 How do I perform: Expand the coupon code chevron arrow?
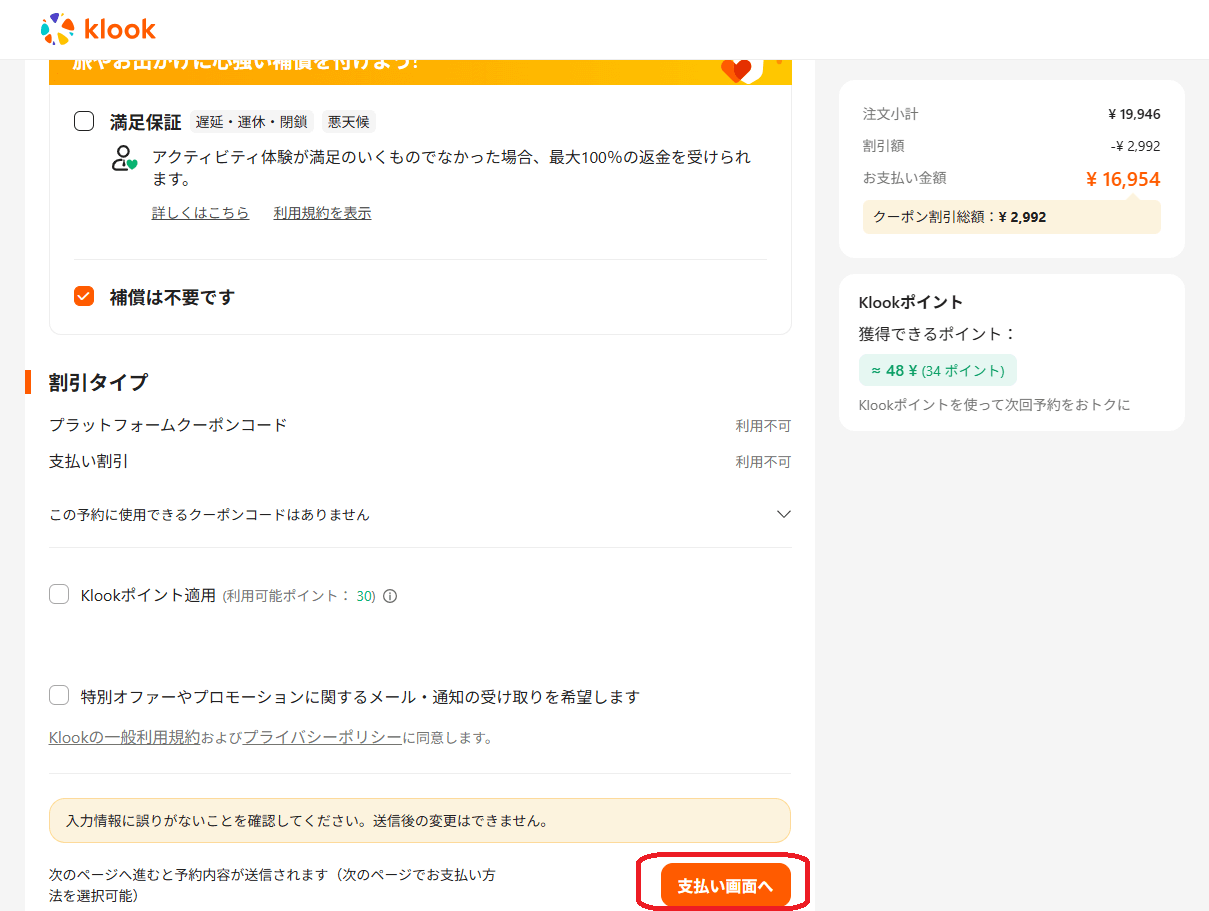tap(783, 514)
